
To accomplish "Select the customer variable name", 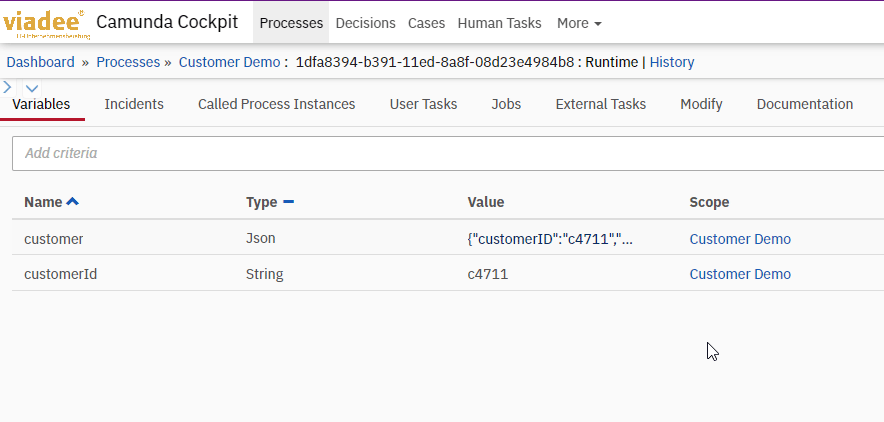I will 54,239.
